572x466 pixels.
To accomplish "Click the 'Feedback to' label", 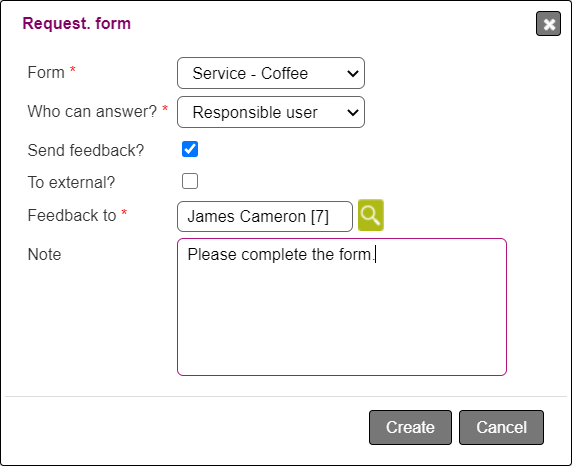I will point(72,215).
